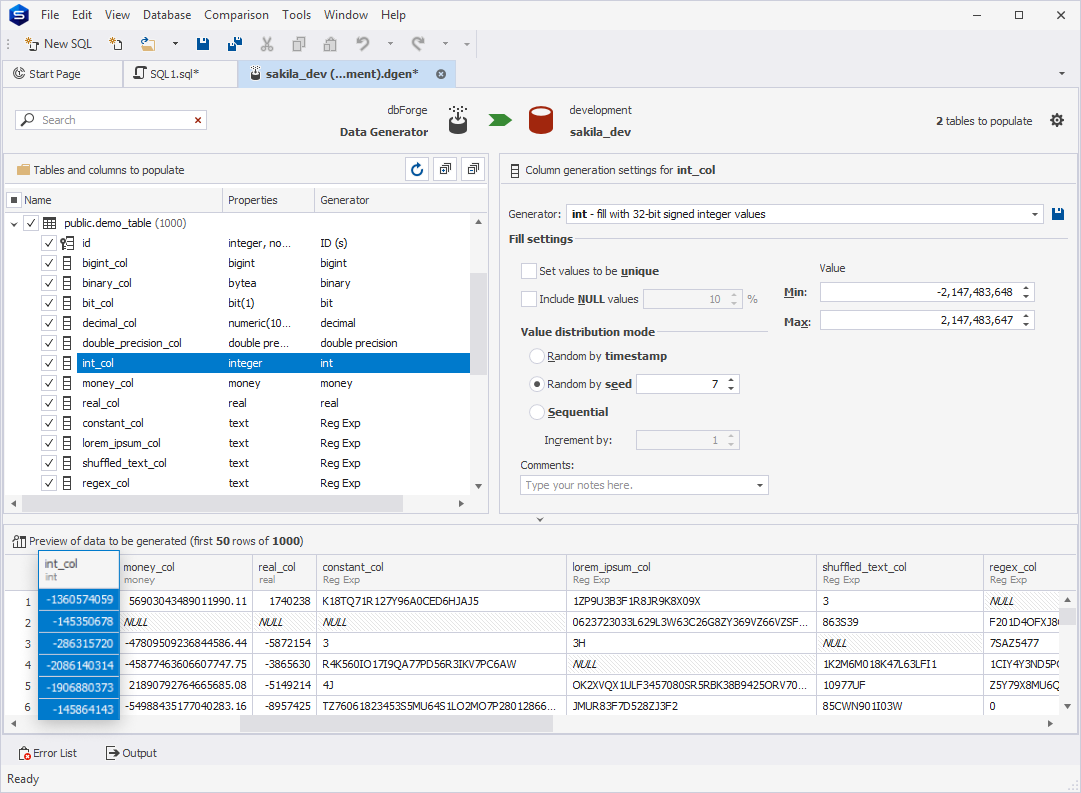Tick the Include NULL values checkbox
This screenshot has width=1081, height=793.
pyautogui.click(x=529, y=299)
